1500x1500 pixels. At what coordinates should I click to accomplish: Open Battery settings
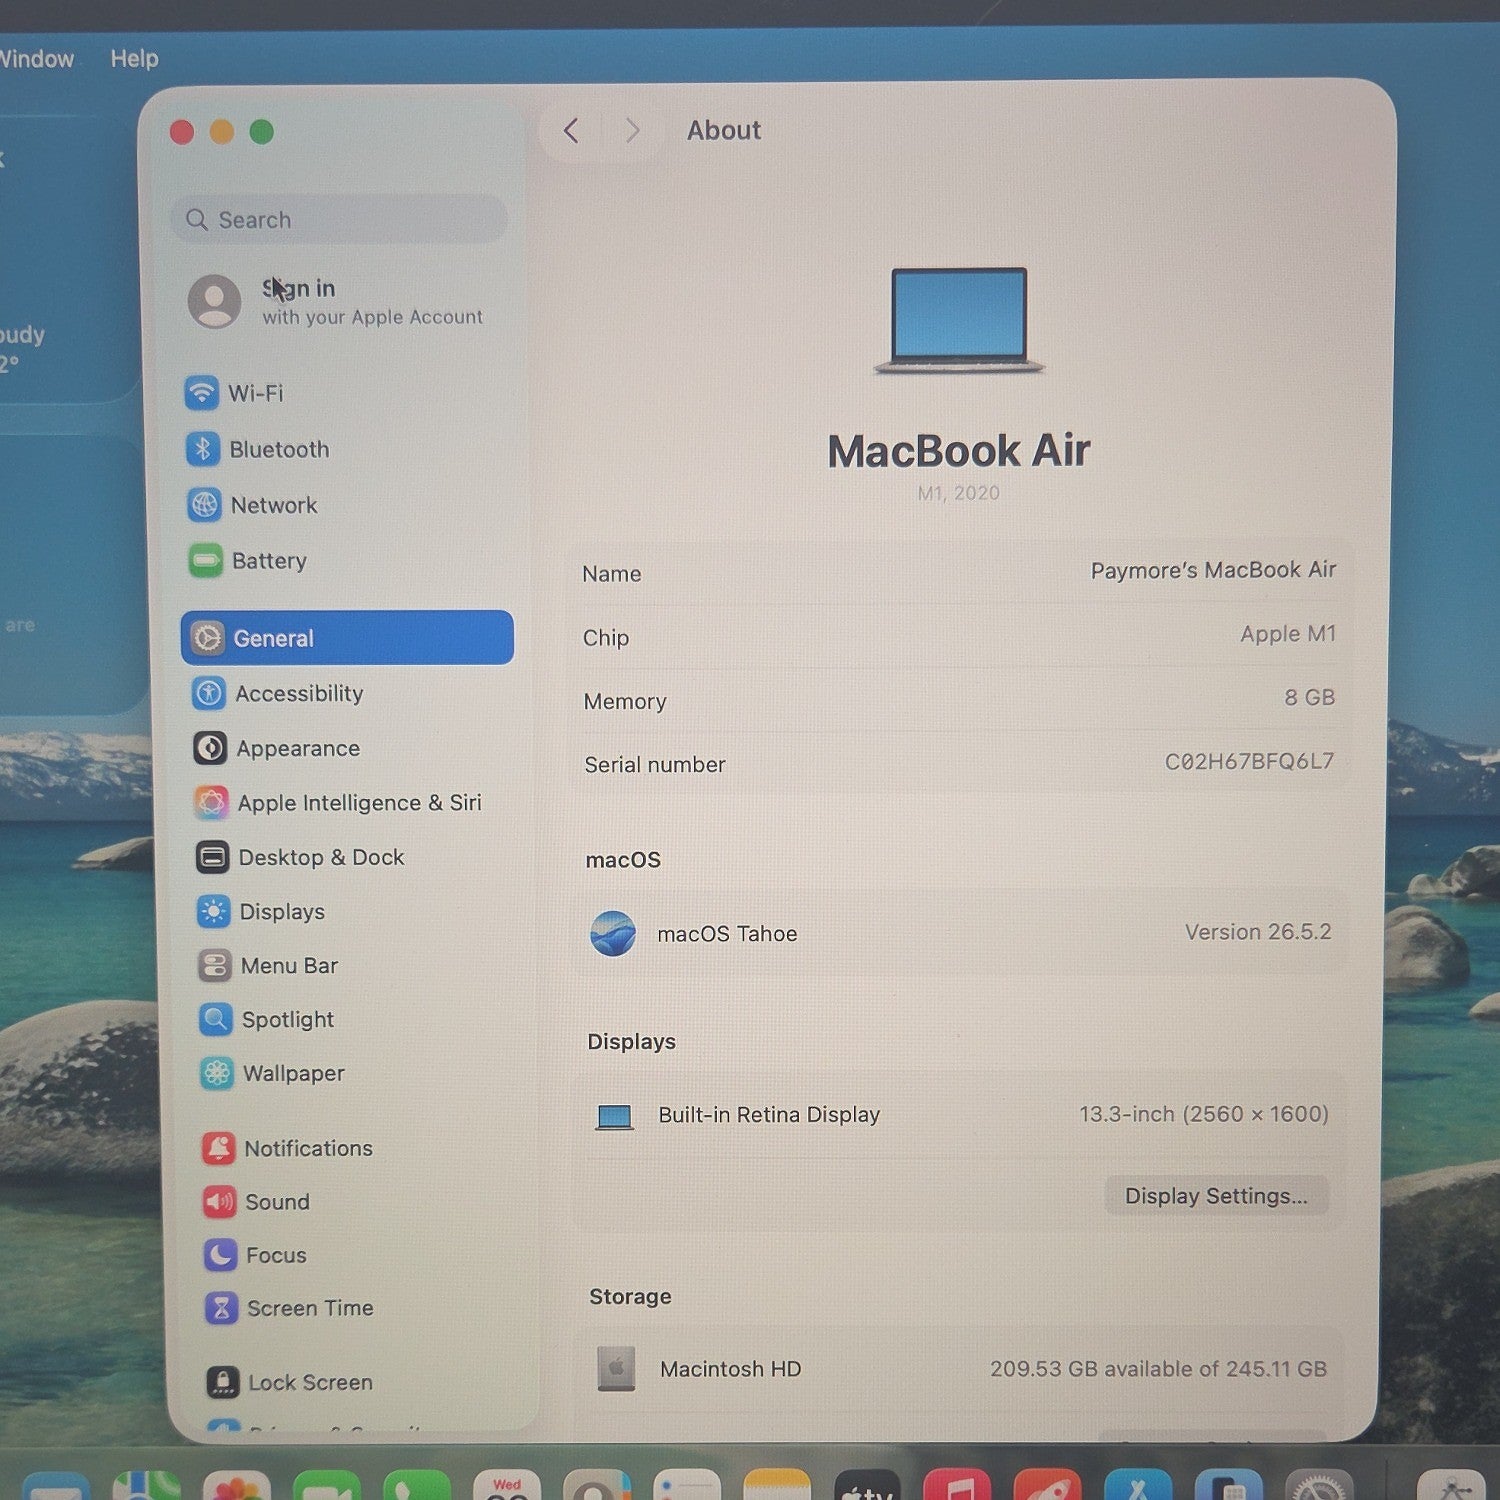[248, 561]
